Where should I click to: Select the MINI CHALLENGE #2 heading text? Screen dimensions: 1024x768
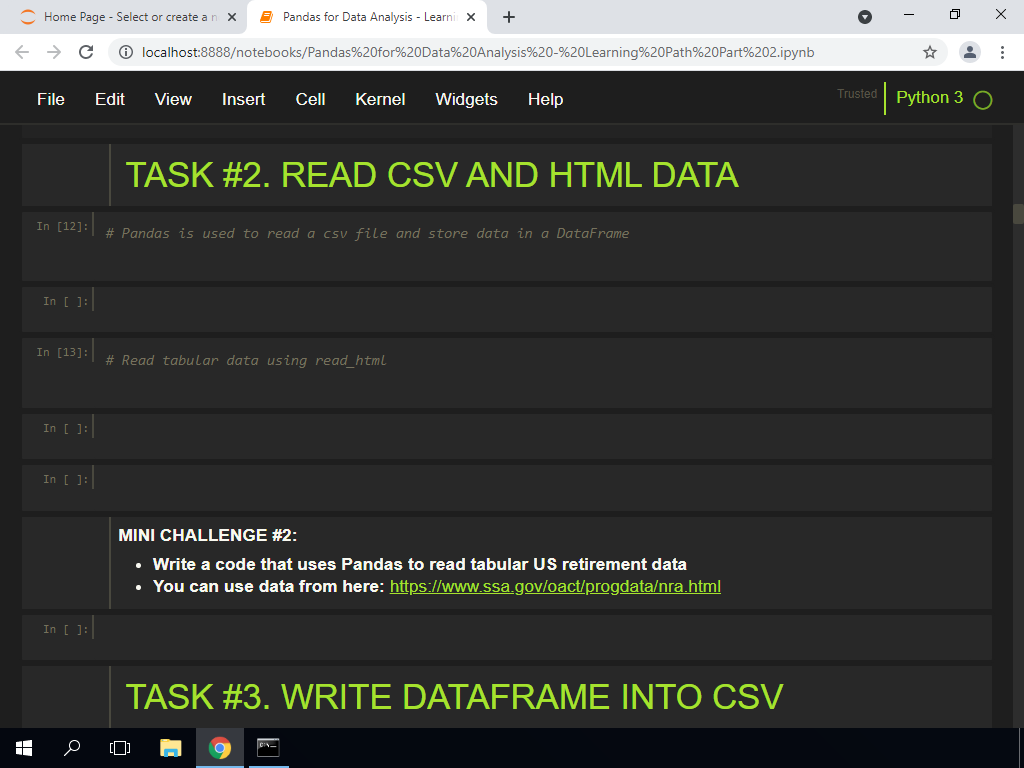click(x=208, y=536)
